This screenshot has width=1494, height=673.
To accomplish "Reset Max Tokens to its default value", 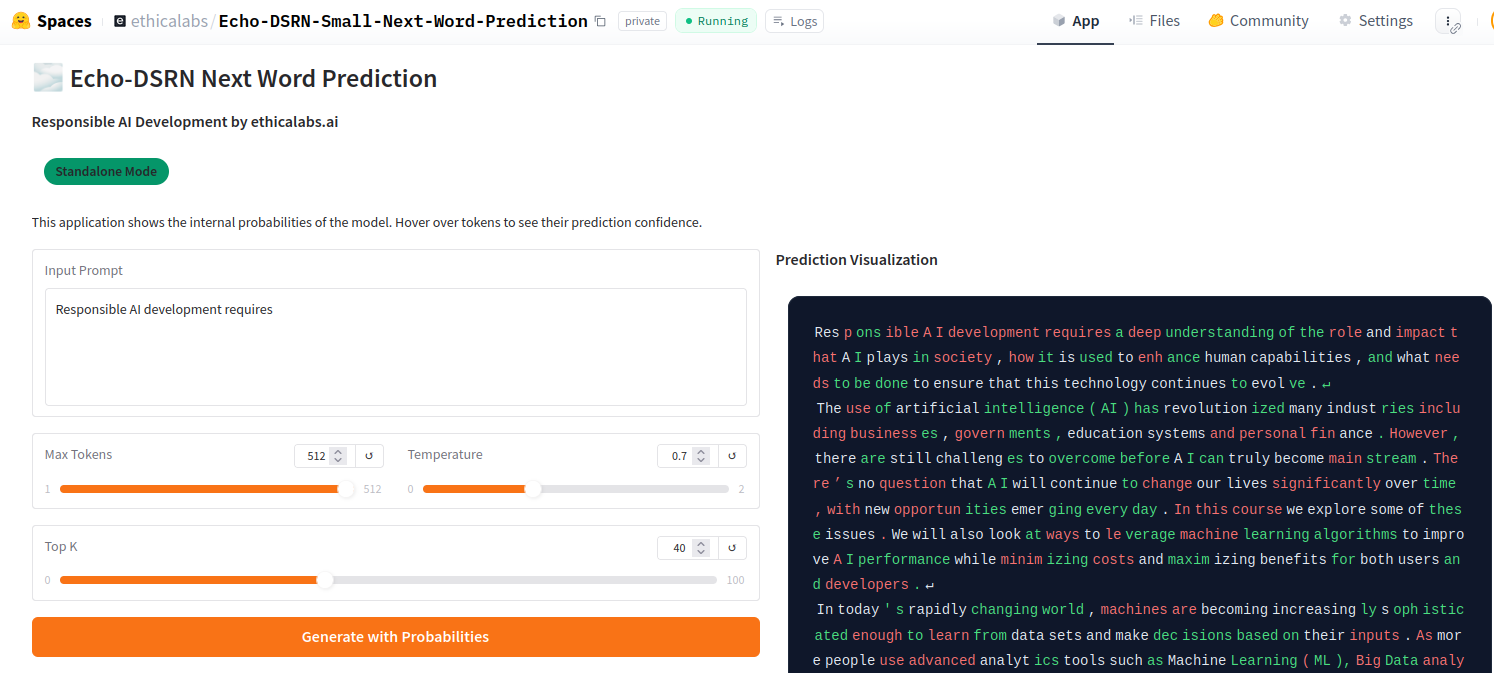I will click(x=369, y=456).
